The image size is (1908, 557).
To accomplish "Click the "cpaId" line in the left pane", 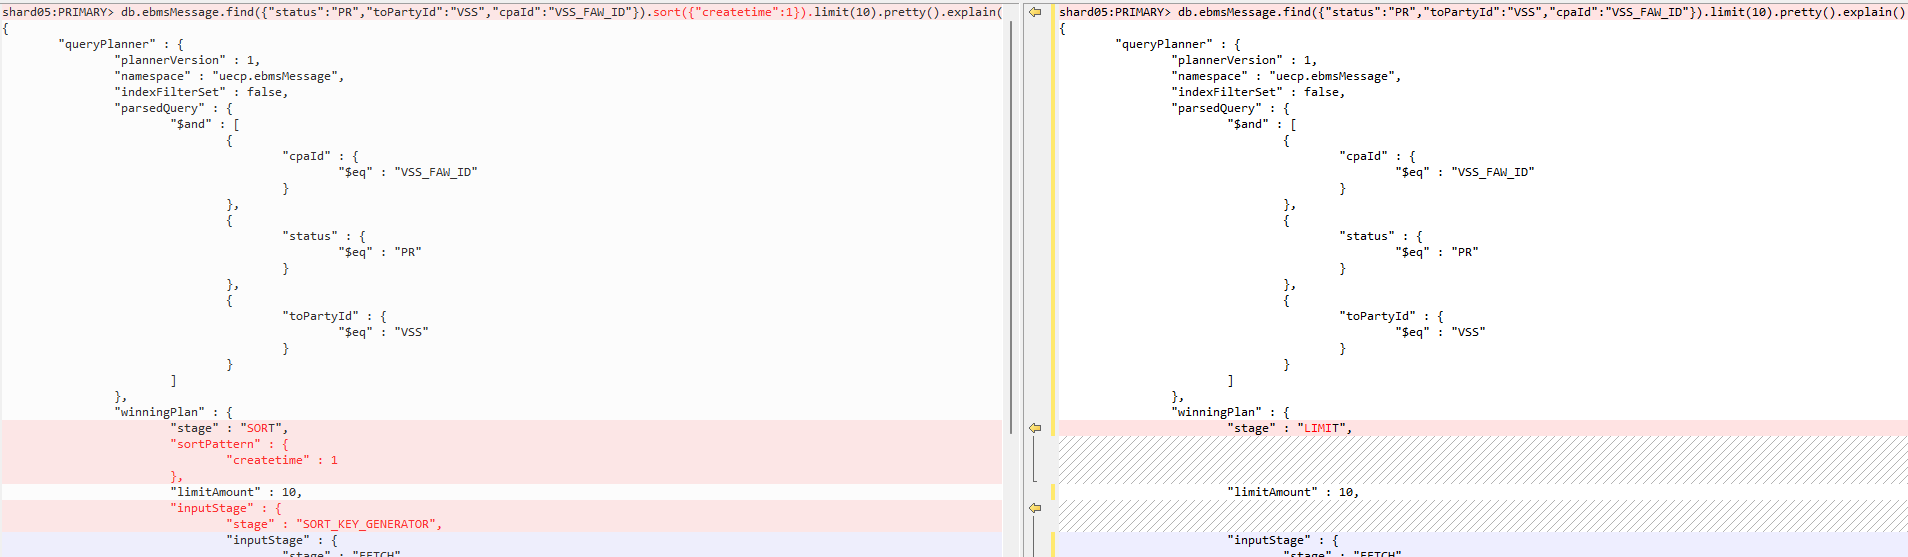I will 320,156.
